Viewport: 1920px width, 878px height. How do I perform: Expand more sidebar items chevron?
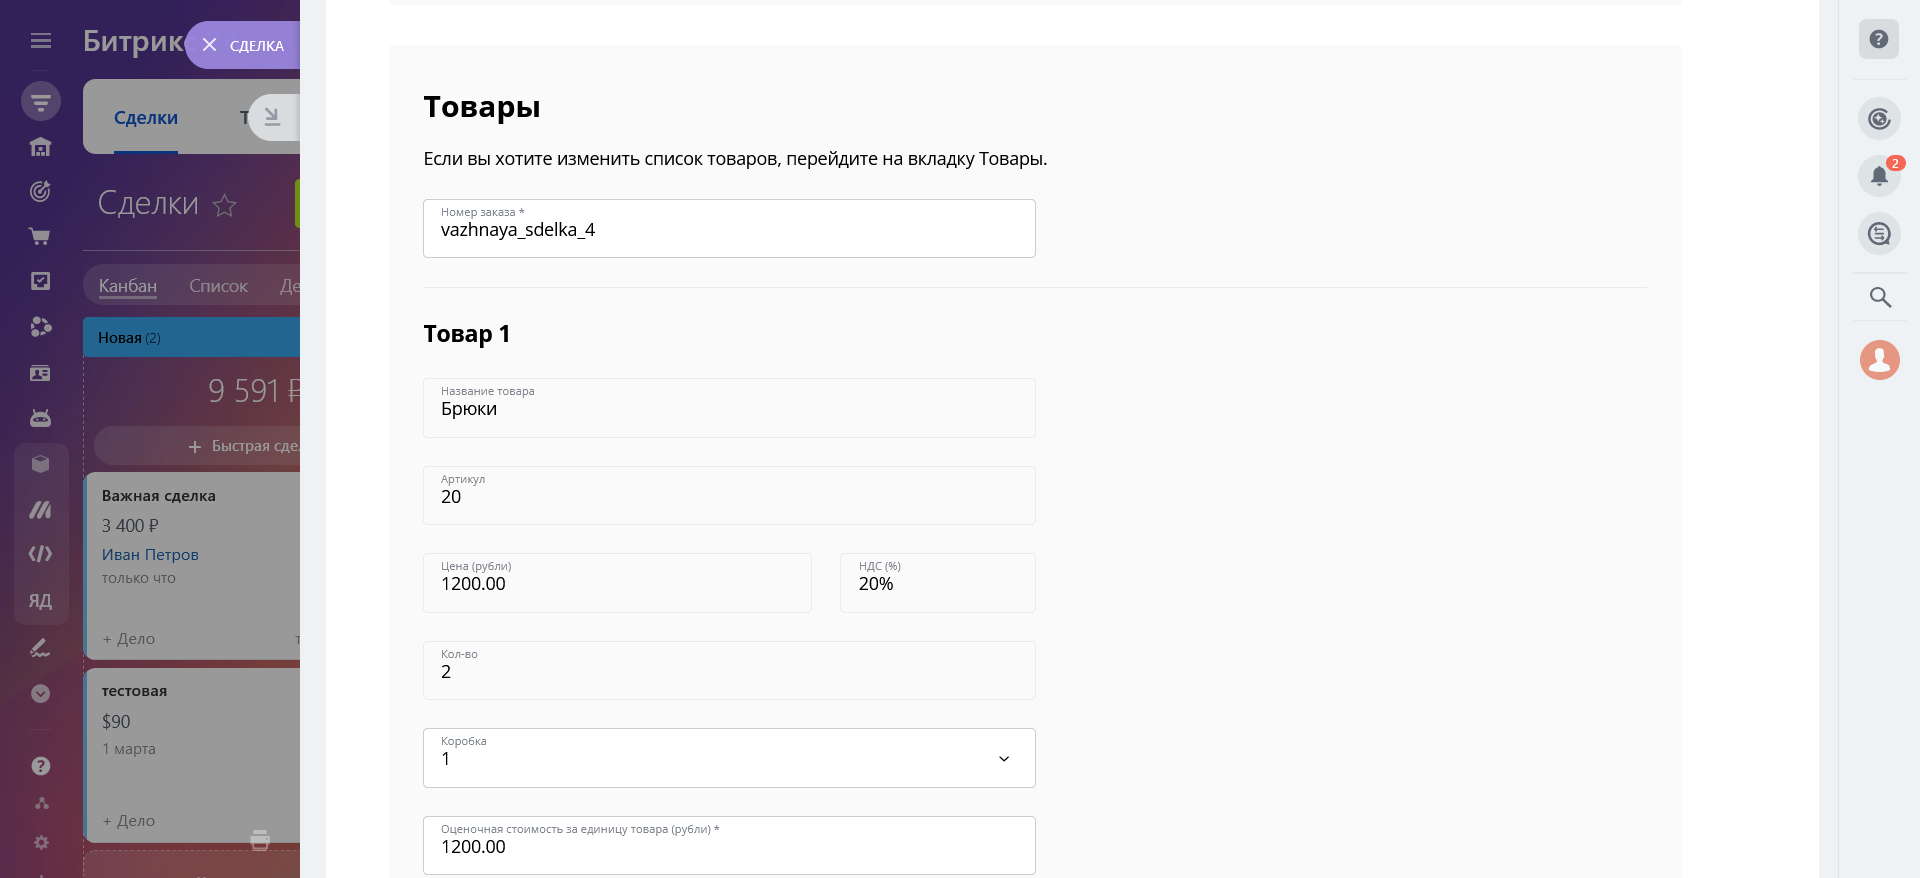[40, 694]
